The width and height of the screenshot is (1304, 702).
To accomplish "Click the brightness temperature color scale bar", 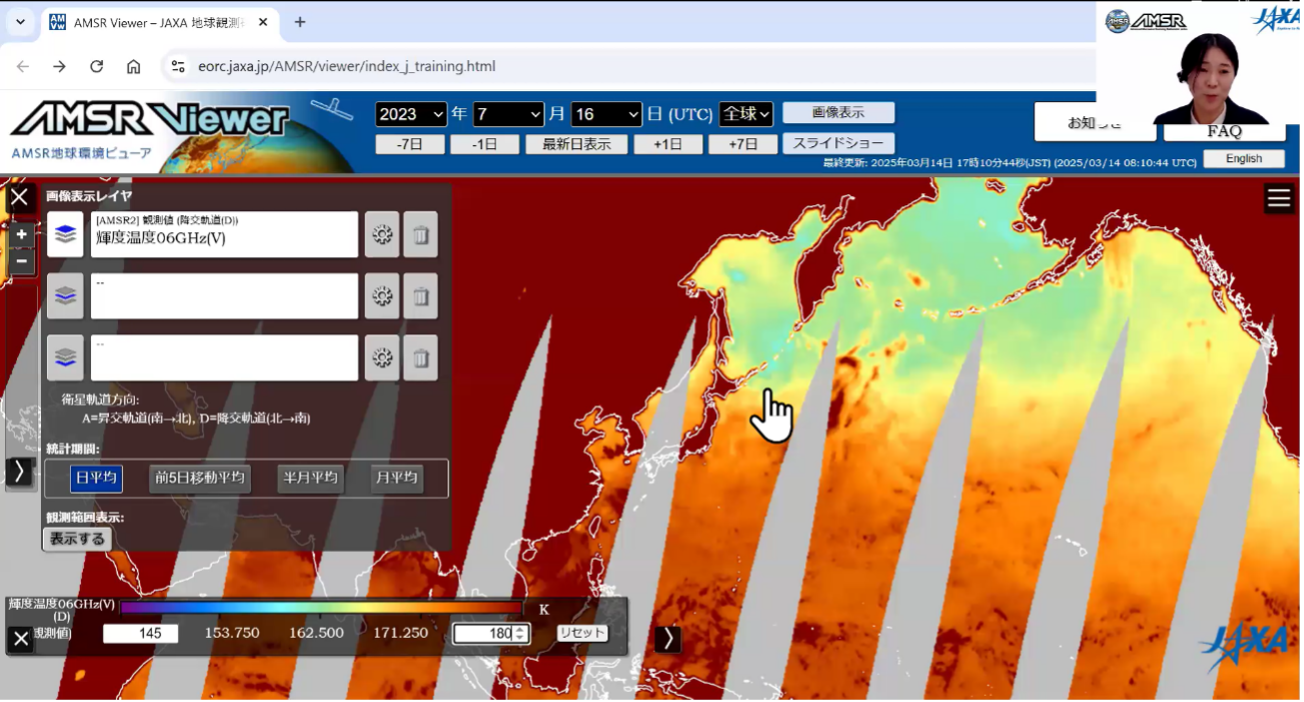I will point(320,607).
